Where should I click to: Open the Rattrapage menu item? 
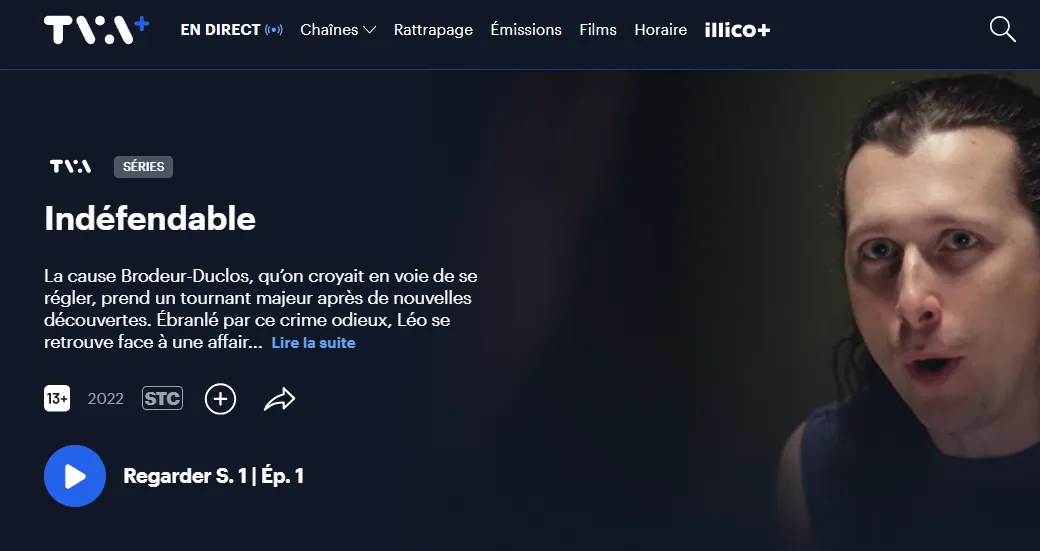tap(433, 30)
